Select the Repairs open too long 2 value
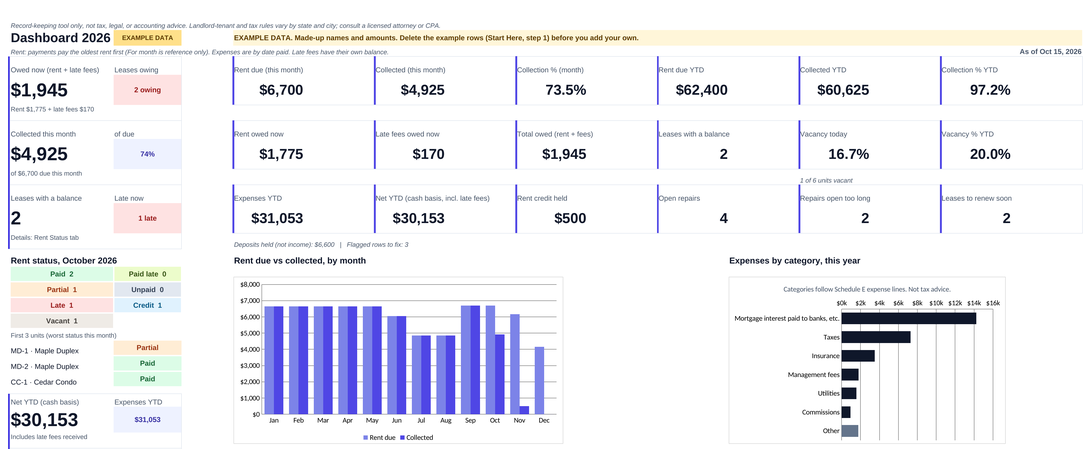This screenshot has height=472, width=1091. pyautogui.click(x=865, y=218)
